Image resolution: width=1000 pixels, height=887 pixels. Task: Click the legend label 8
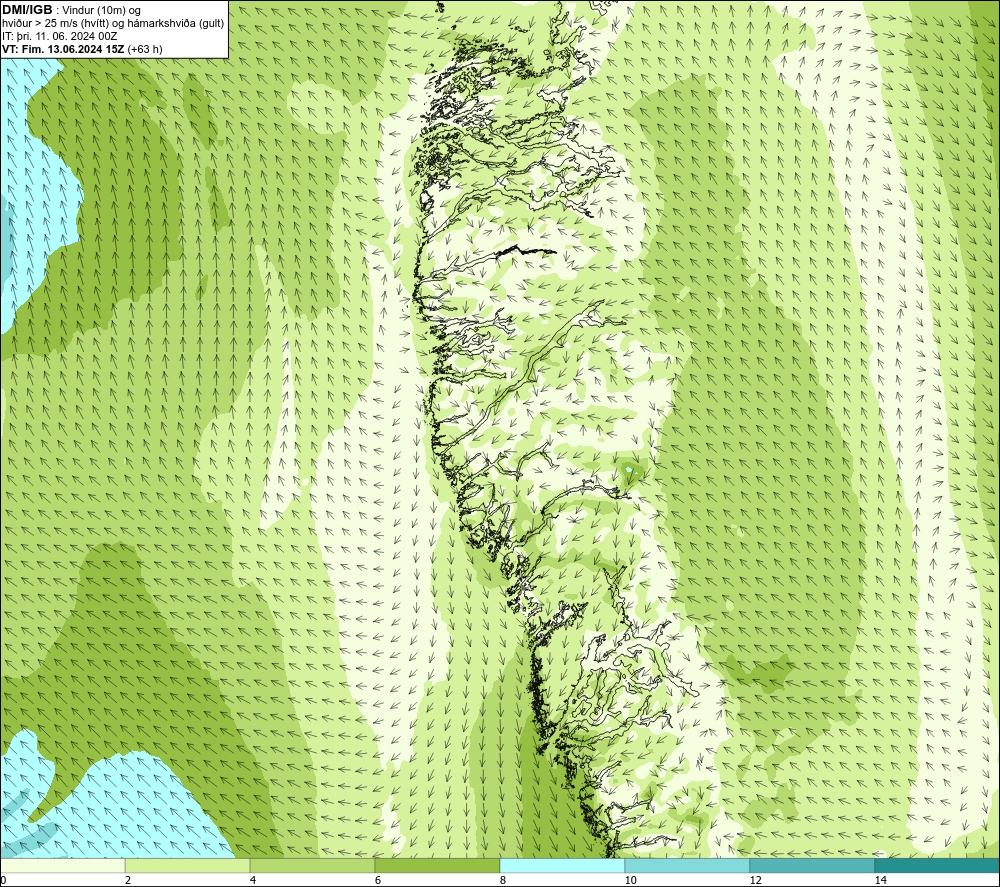click(x=503, y=880)
